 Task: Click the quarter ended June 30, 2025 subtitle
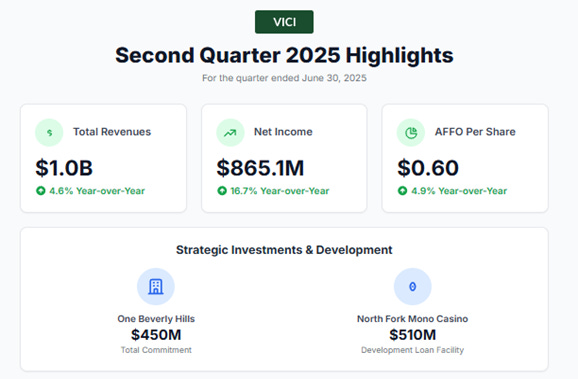coord(284,78)
